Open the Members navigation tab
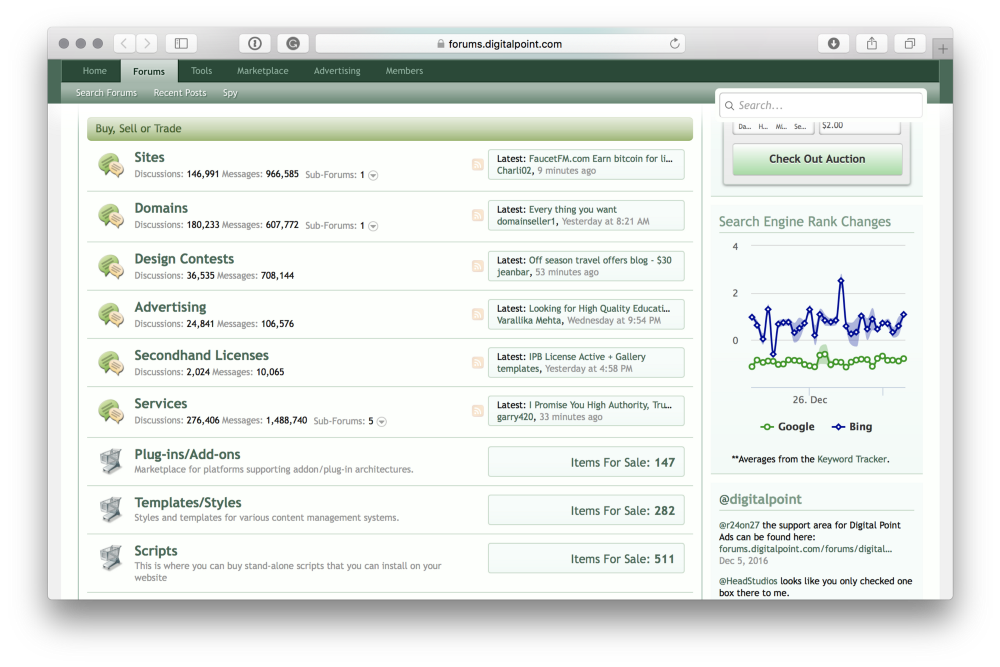 pos(404,71)
